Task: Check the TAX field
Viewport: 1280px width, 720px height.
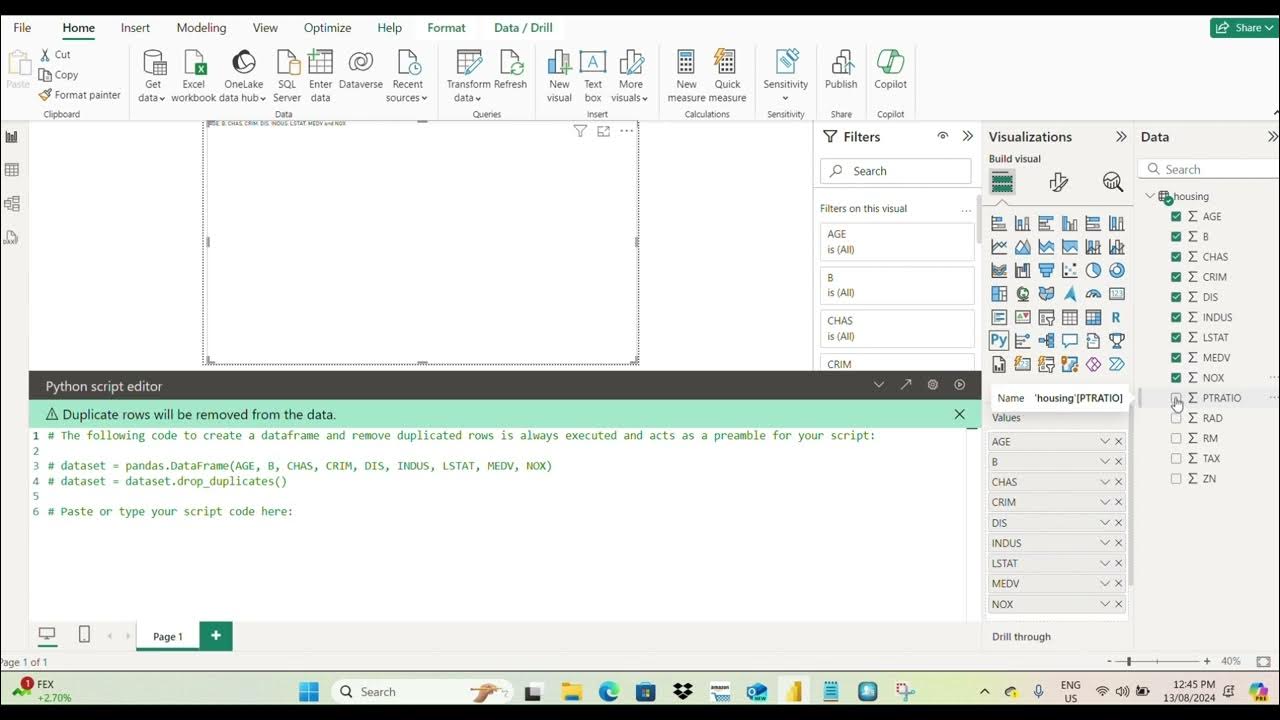Action: [1176, 458]
